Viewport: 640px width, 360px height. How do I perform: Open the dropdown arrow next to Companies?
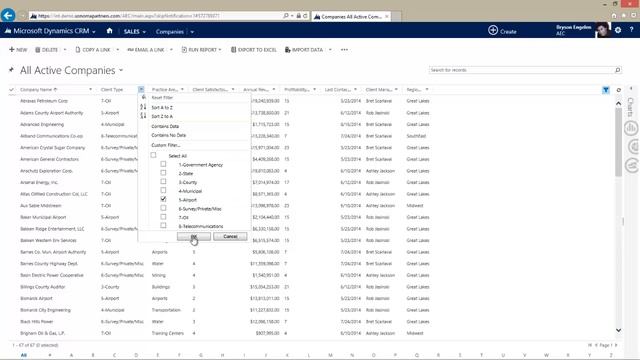click(x=192, y=32)
